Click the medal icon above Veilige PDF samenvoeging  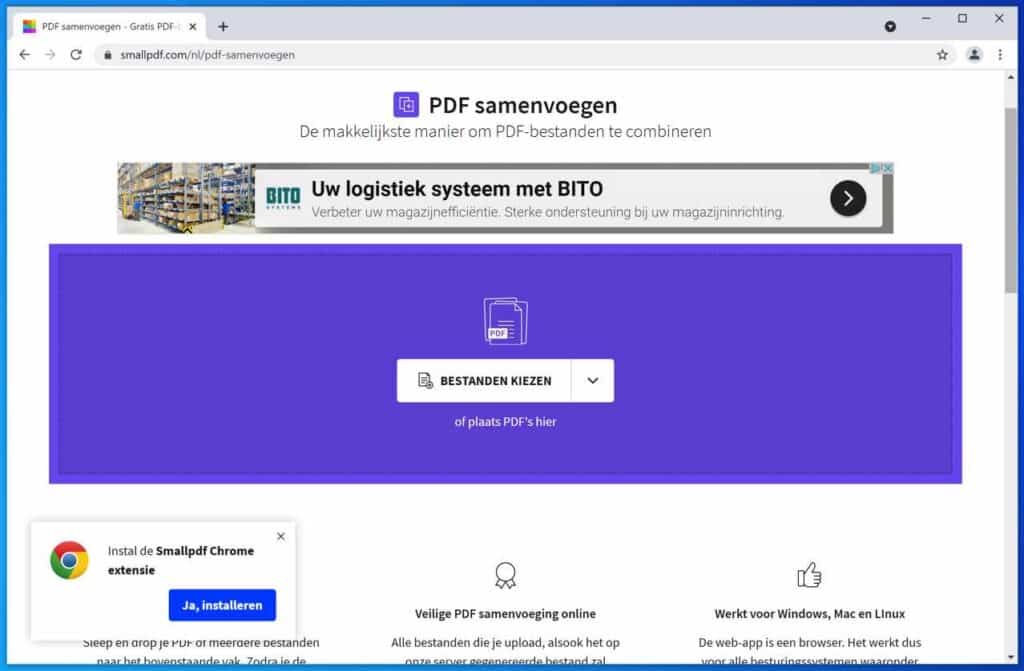pos(505,575)
